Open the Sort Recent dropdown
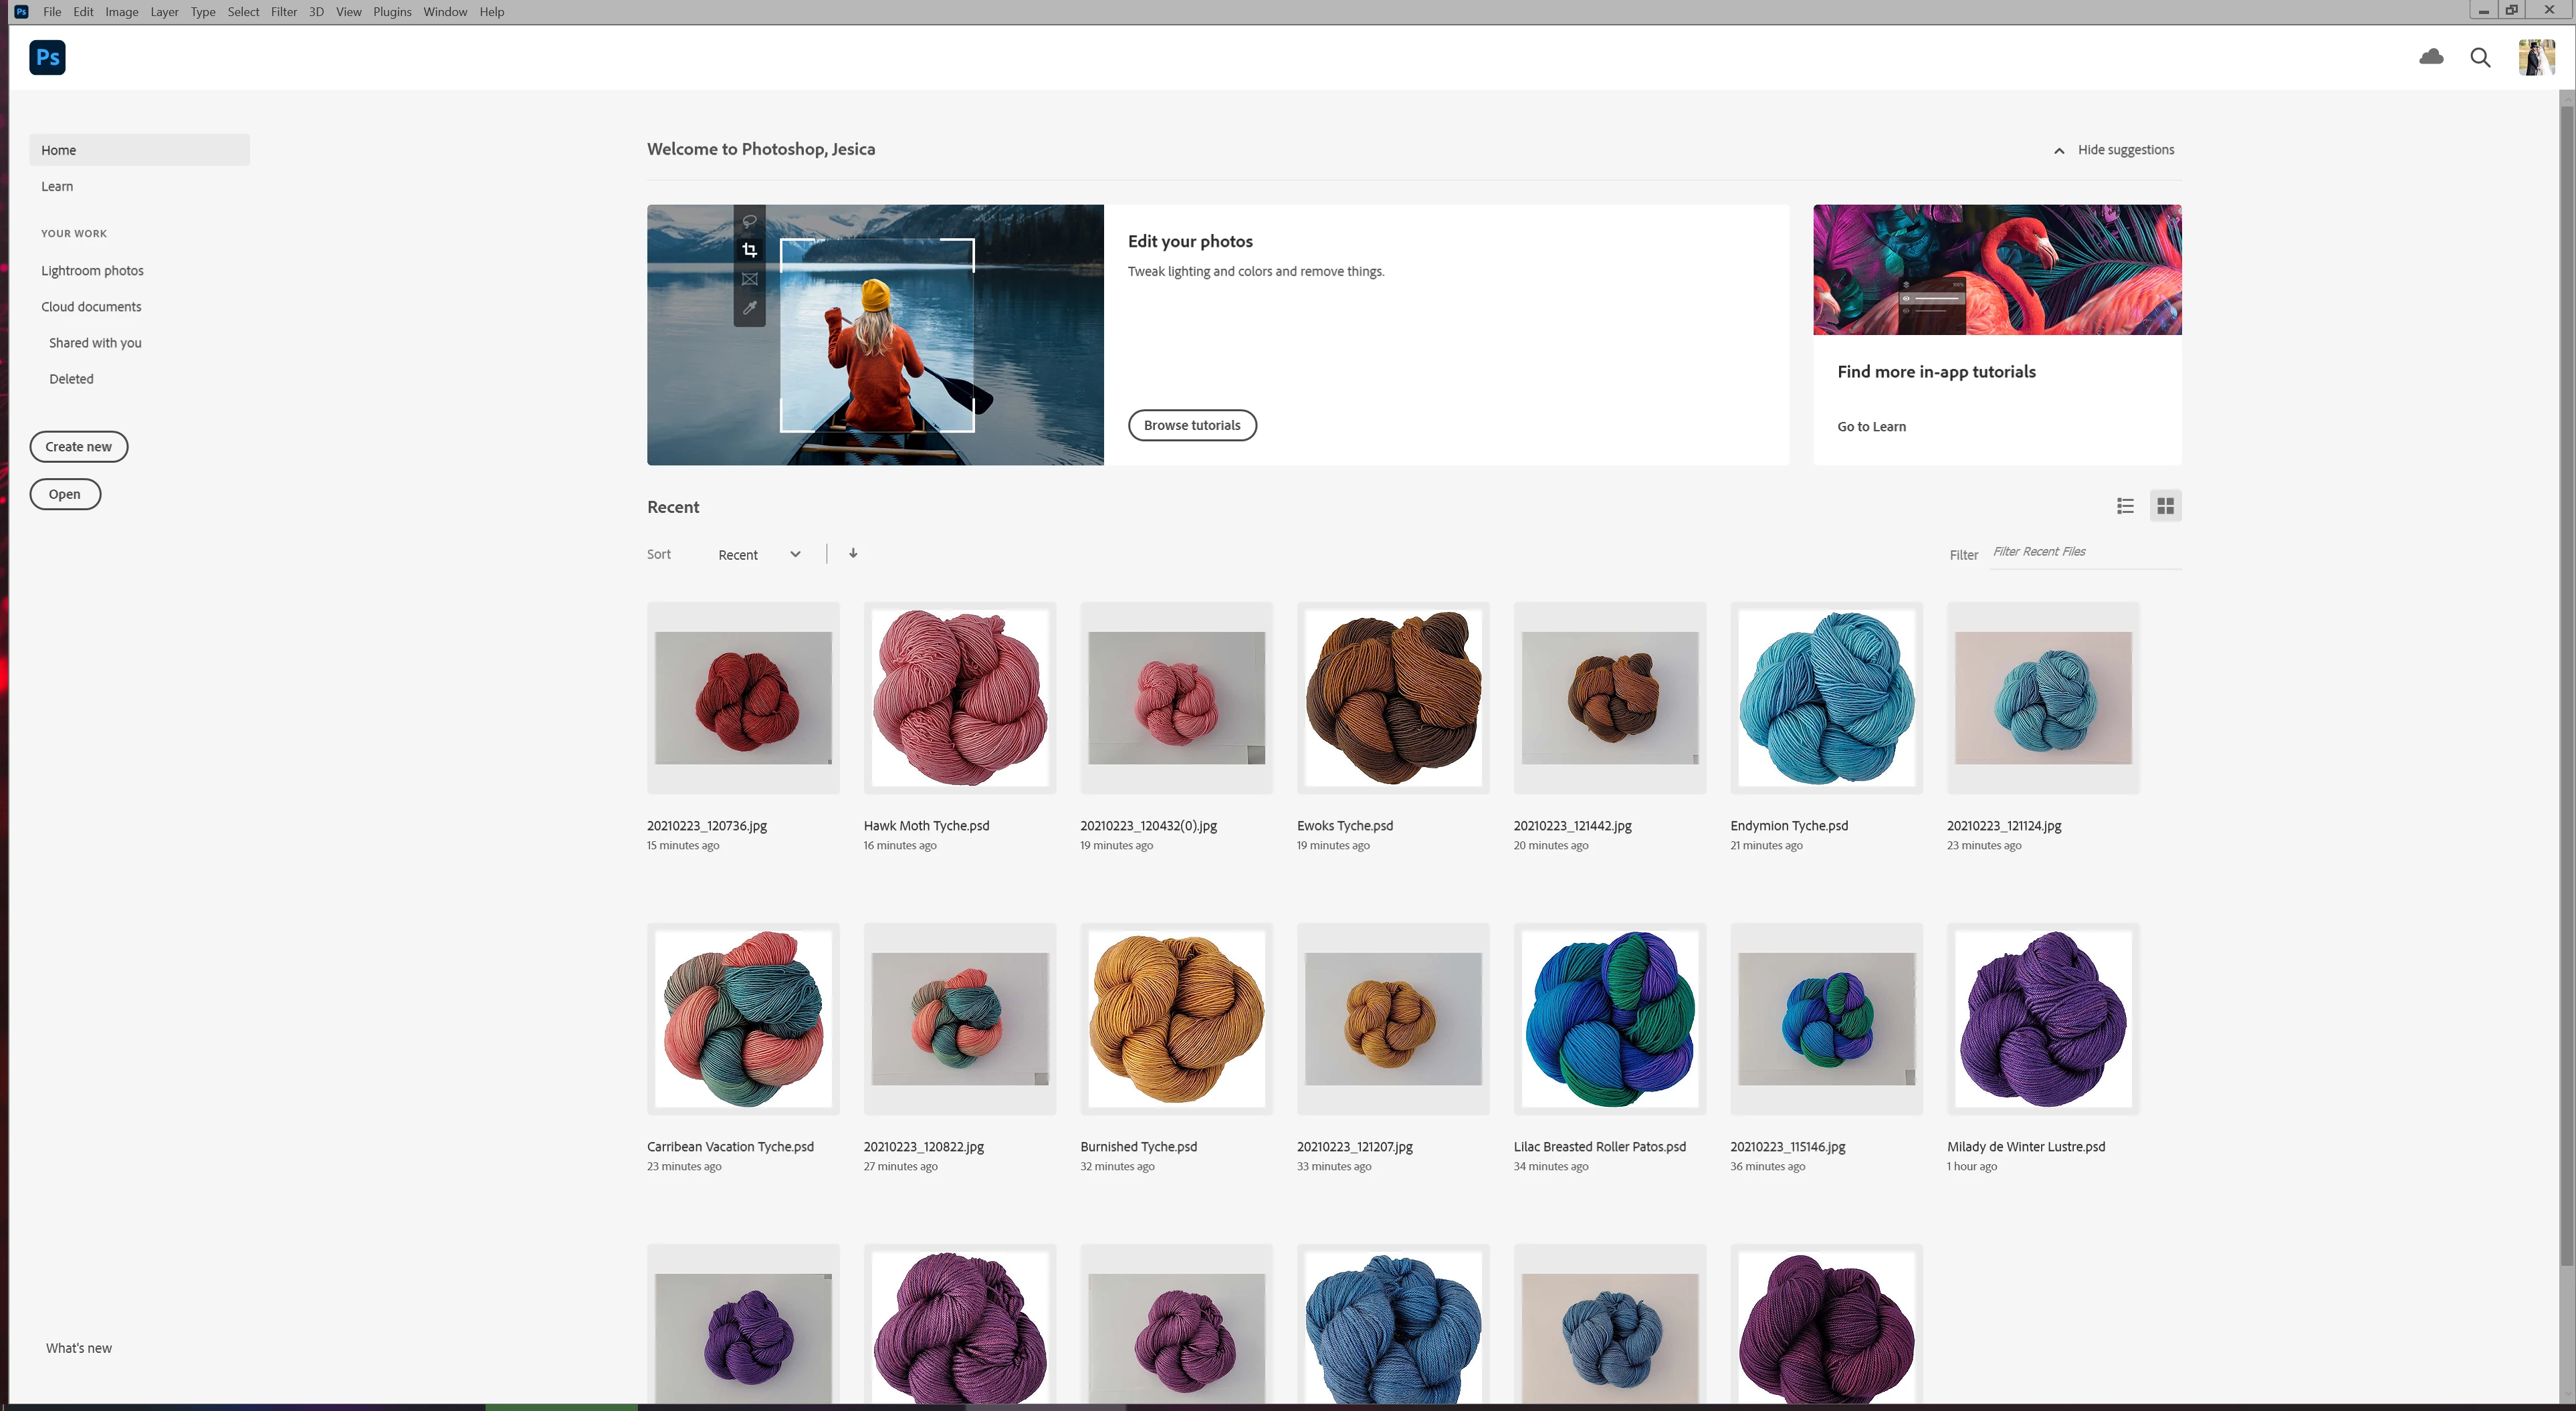This screenshot has width=2576, height=1411. pyautogui.click(x=759, y=555)
